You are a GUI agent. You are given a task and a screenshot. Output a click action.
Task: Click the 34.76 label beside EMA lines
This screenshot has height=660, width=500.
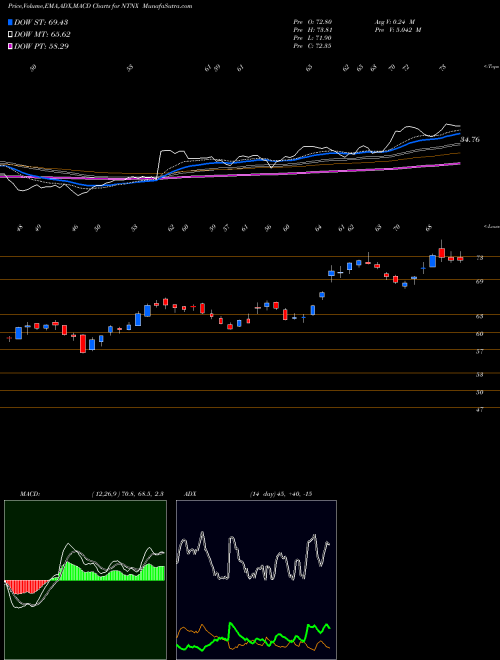coord(470,139)
